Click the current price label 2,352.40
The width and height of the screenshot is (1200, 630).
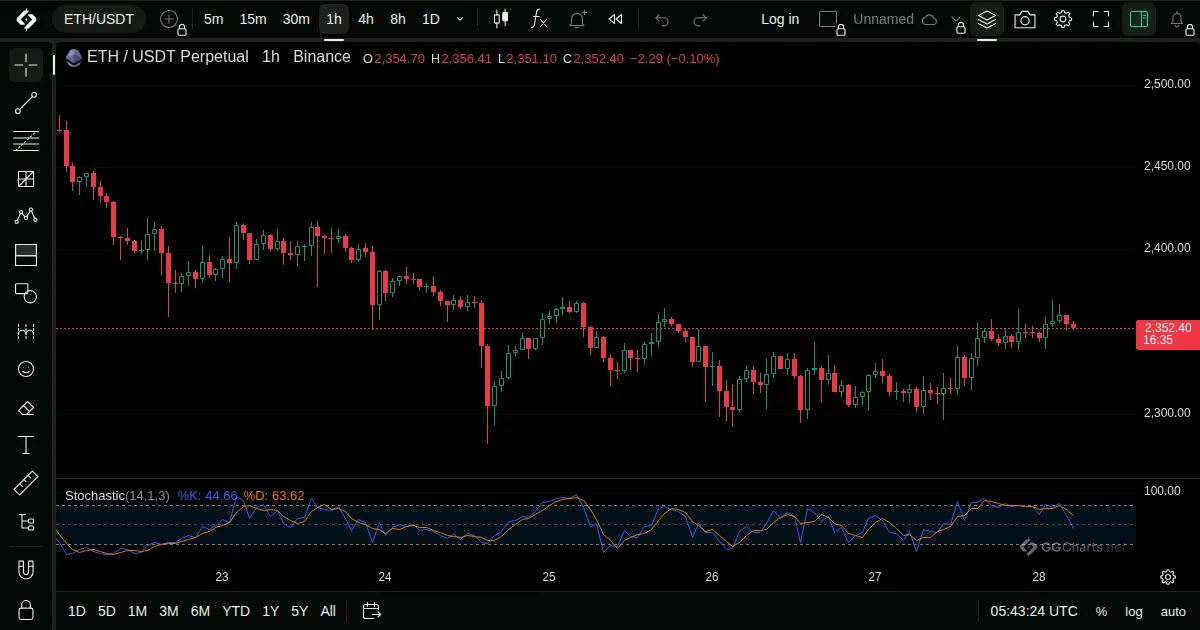(1168, 334)
